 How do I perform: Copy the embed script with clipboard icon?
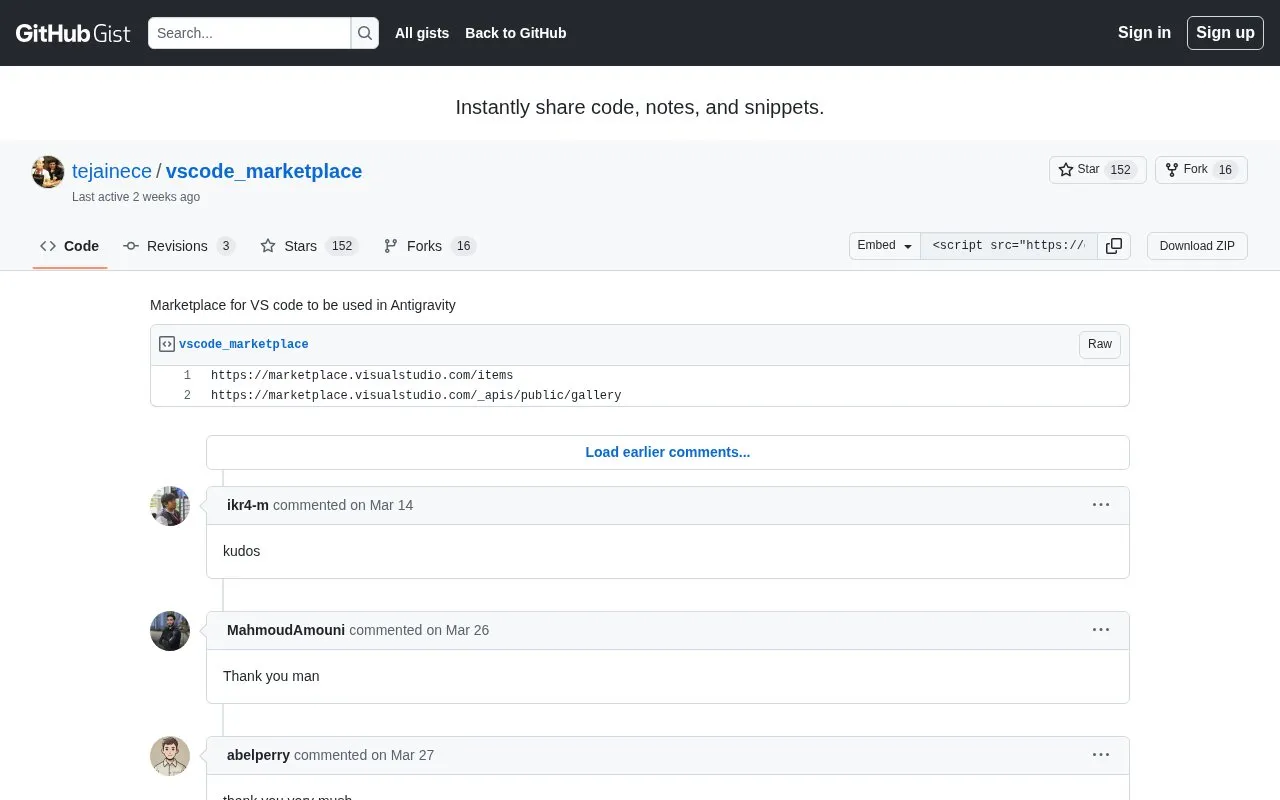click(1114, 246)
